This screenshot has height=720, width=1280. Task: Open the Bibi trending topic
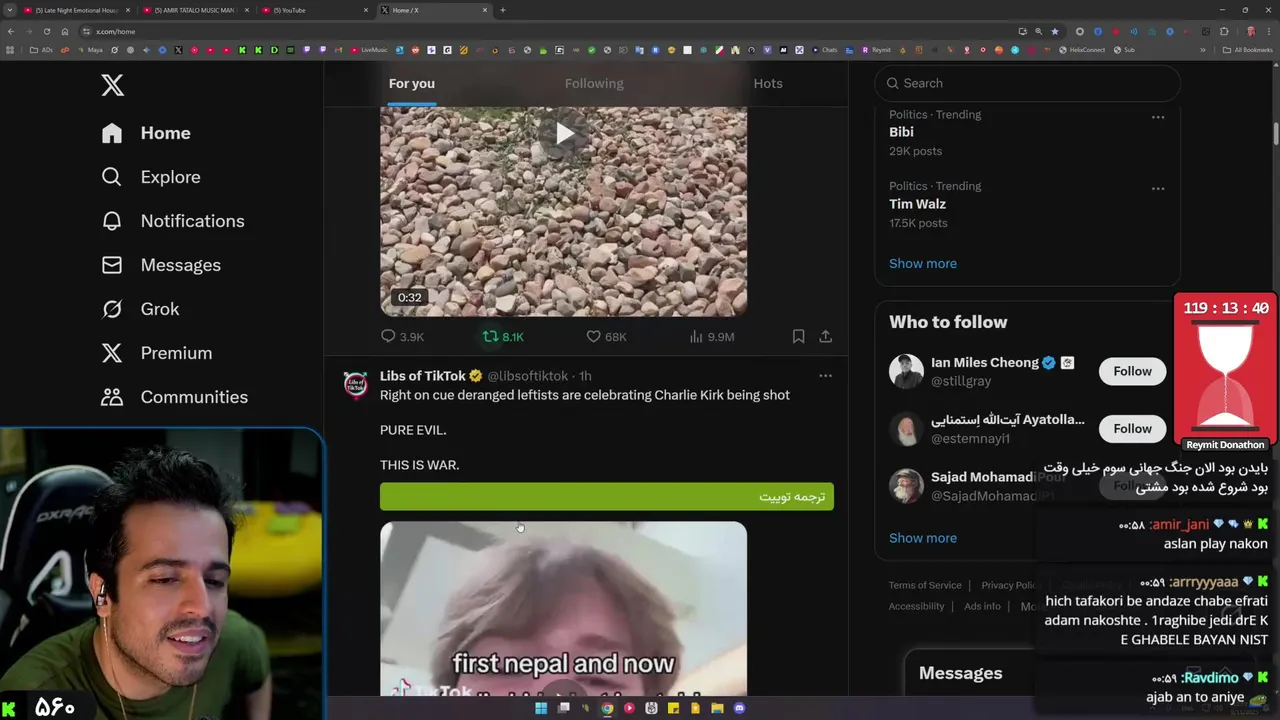tap(901, 132)
